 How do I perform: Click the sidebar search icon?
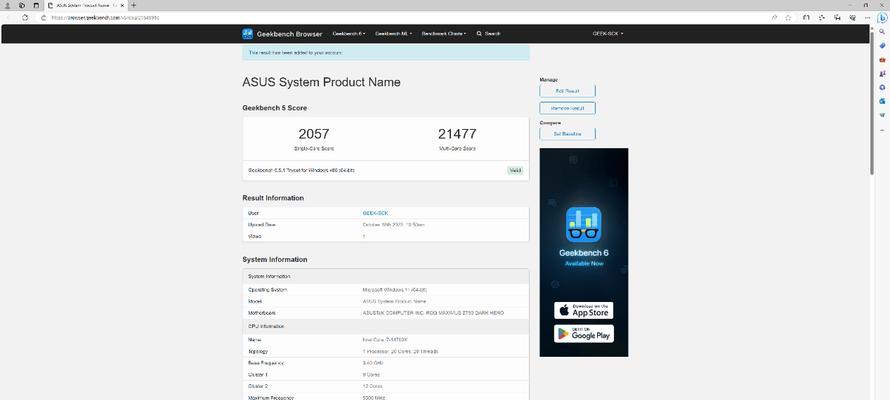(882, 32)
